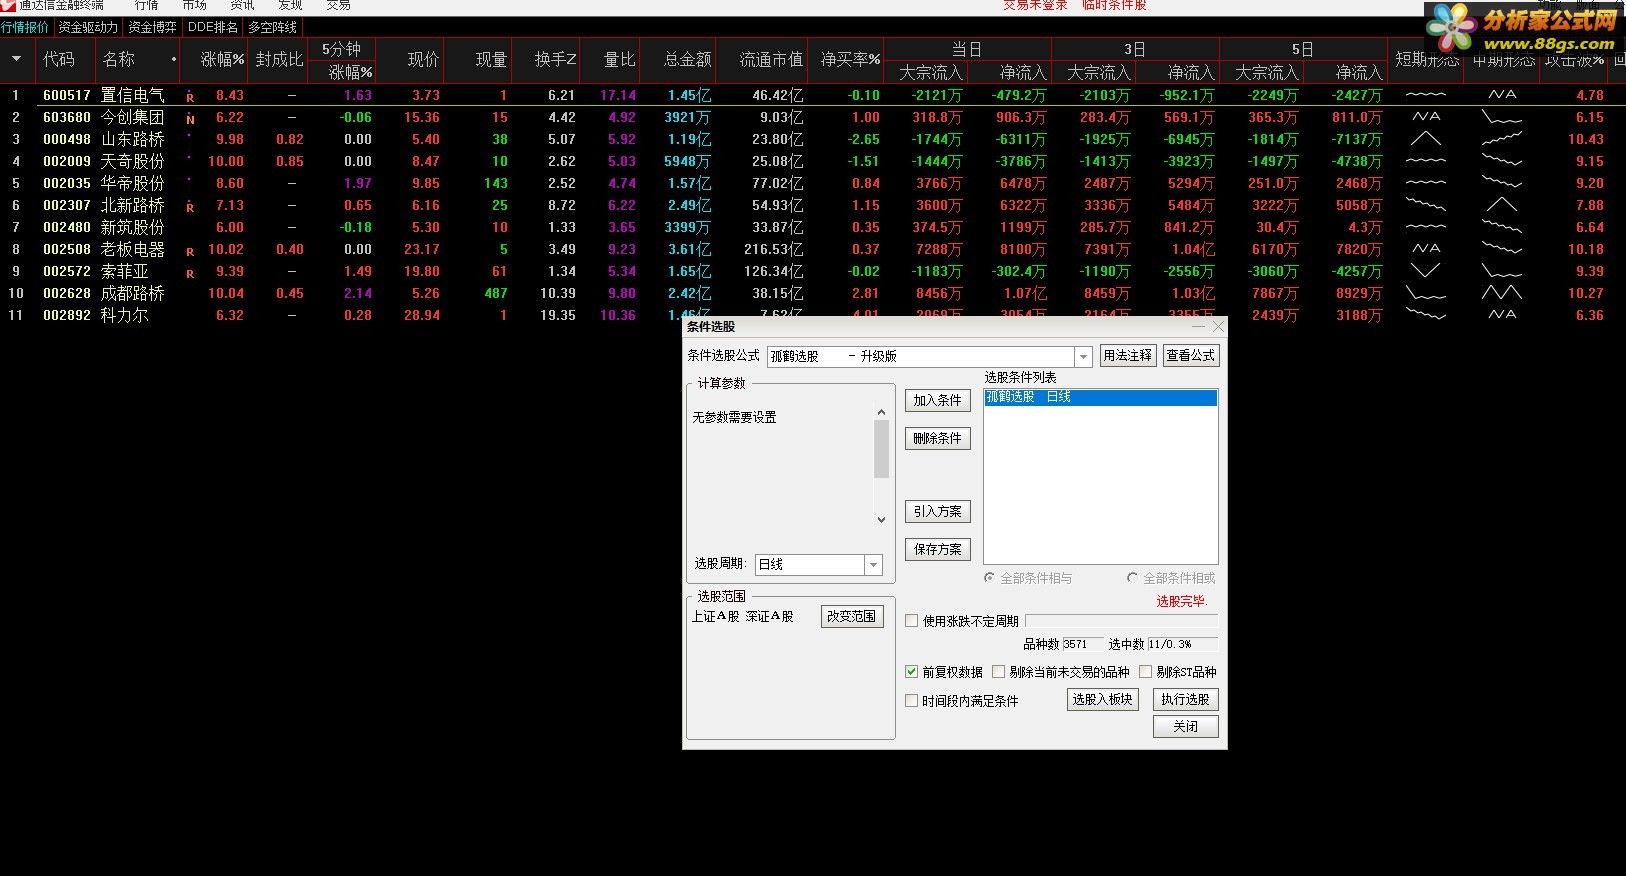Click the down arrow in 计算参数 scrollbar
The height and width of the screenshot is (876, 1626).
[881, 519]
